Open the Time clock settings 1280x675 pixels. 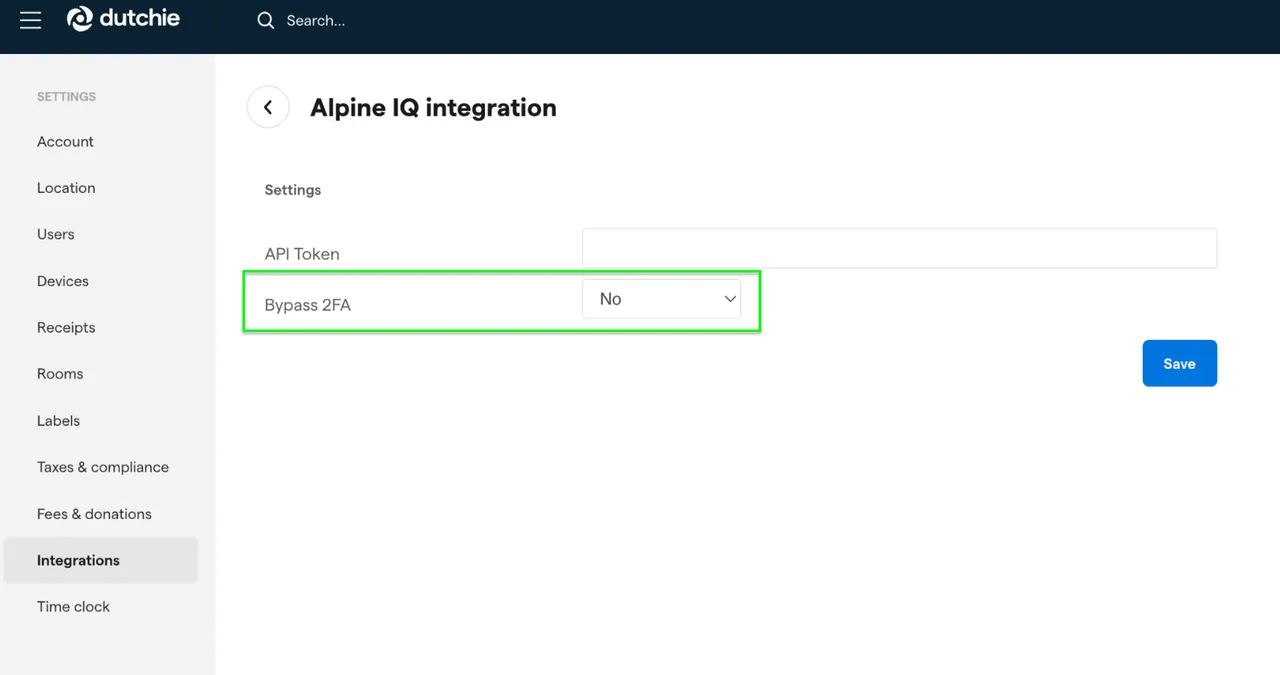coord(73,606)
